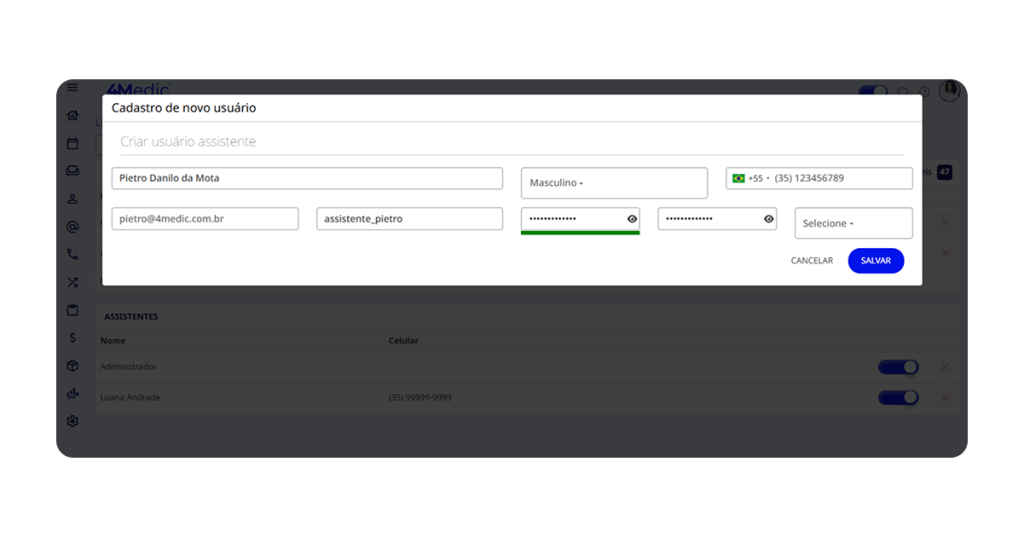
Task: Open the +55 Brazil country code selector
Action: (x=749, y=179)
